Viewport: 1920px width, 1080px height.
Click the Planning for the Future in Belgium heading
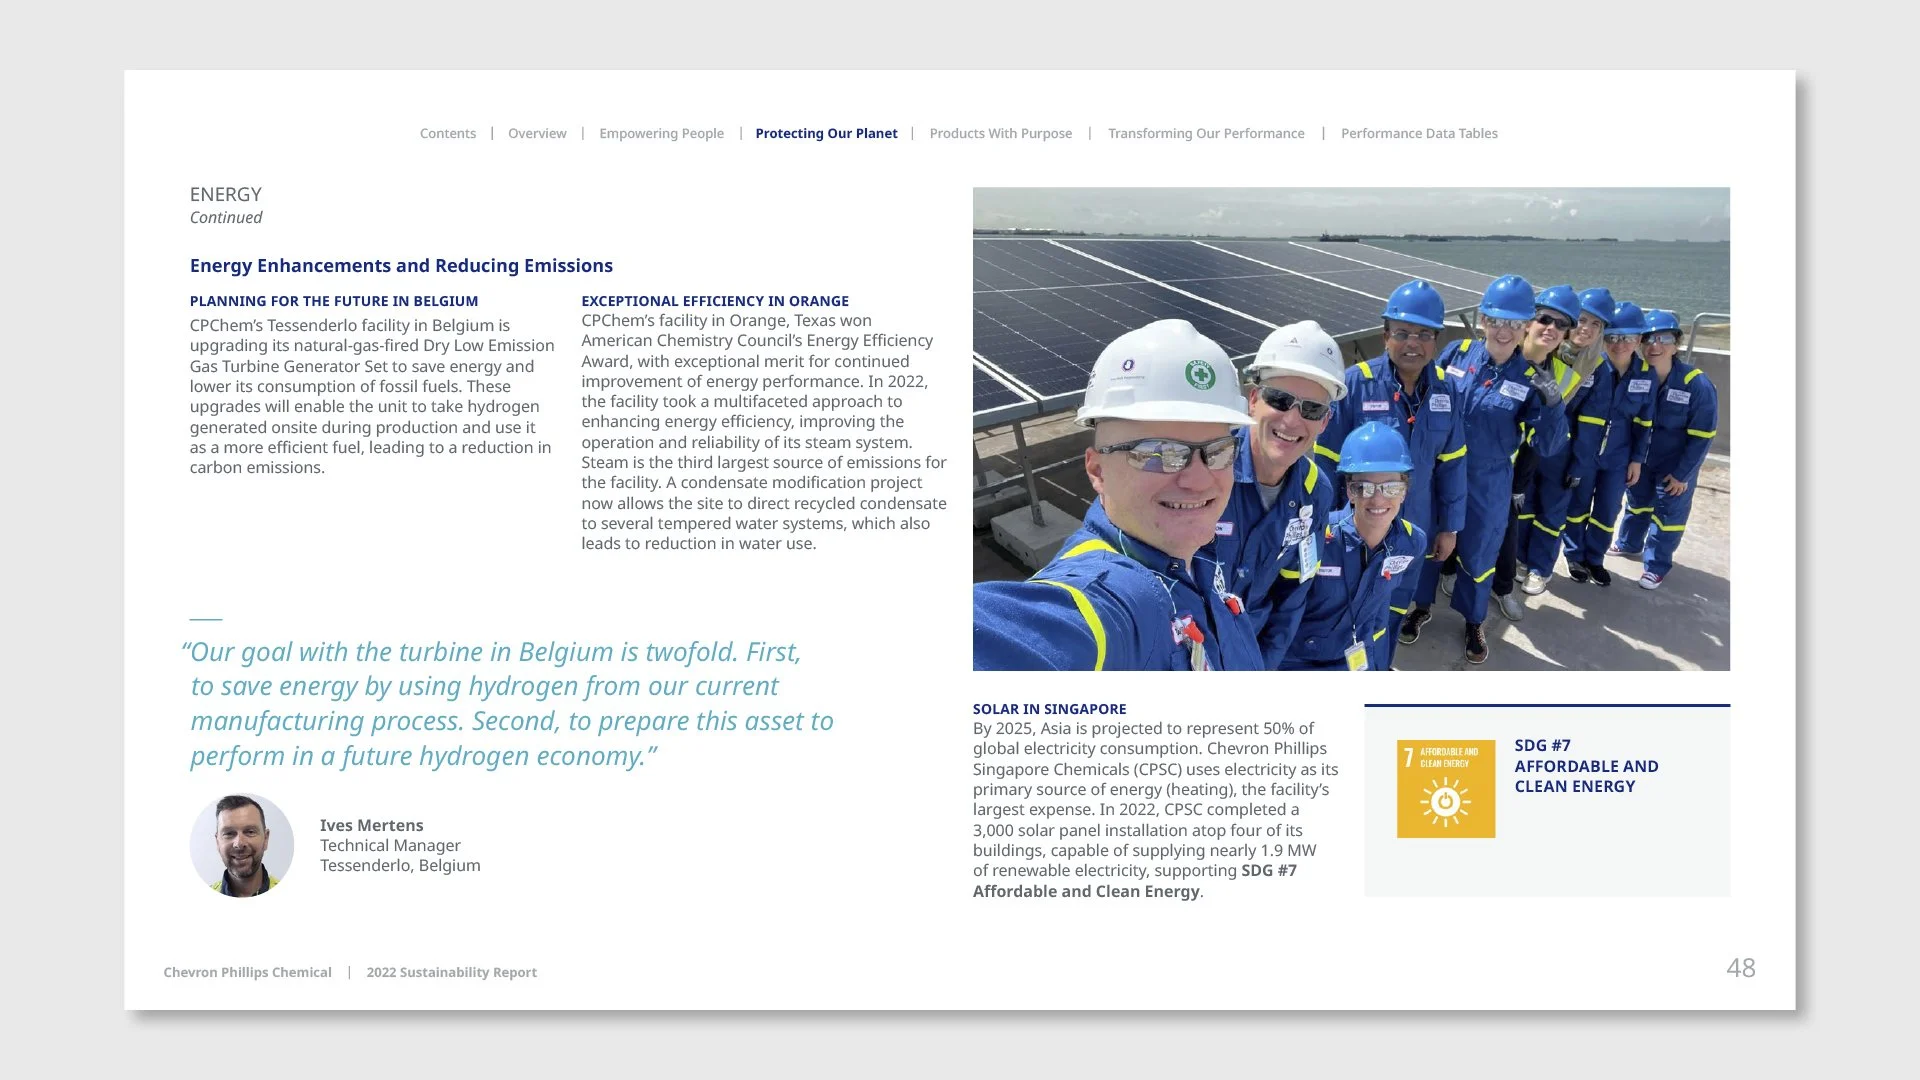[334, 301]
